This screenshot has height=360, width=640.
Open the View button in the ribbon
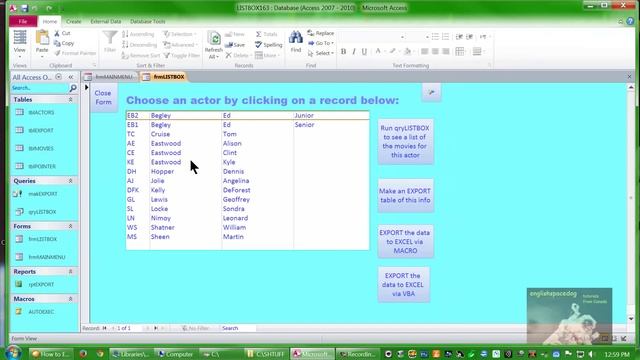pos(20,44)
